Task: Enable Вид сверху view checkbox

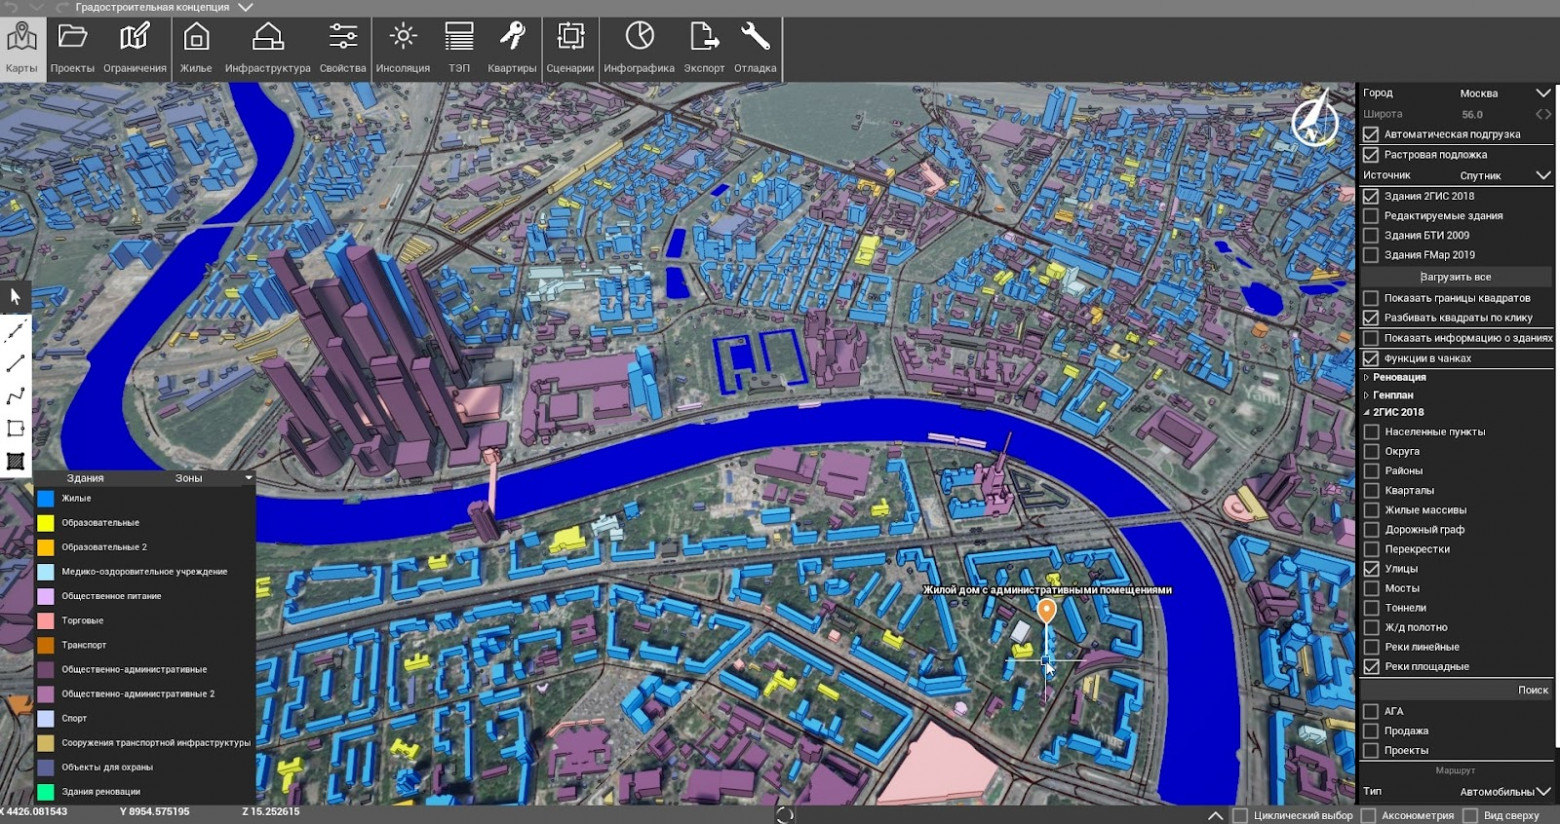Action: (x=1470, y=815)
